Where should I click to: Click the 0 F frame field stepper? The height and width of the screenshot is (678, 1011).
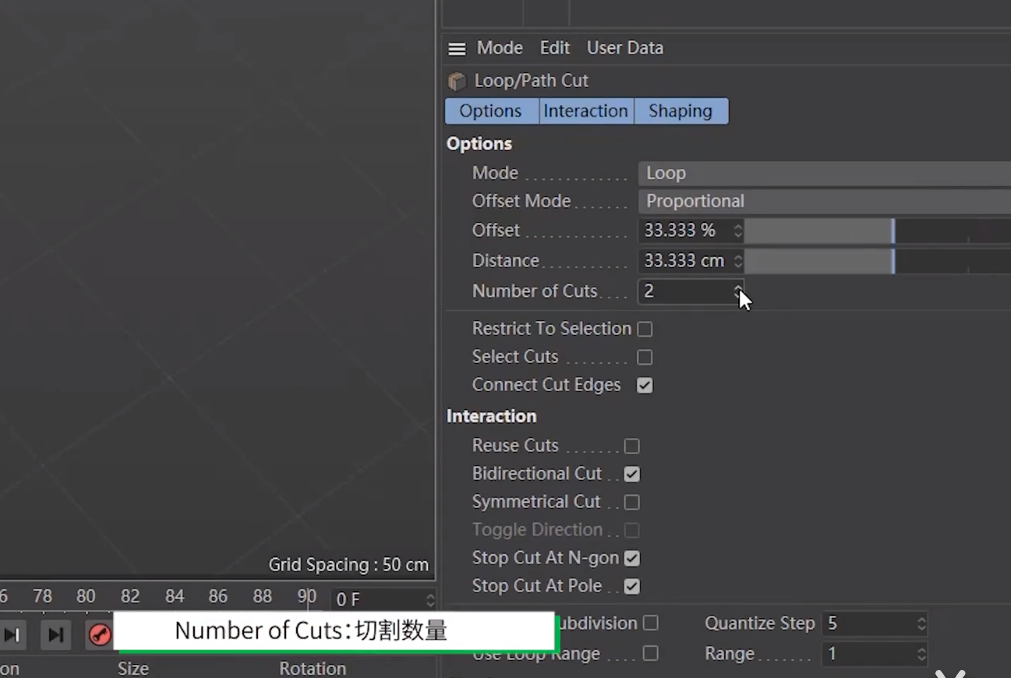(x=430, y=600)
